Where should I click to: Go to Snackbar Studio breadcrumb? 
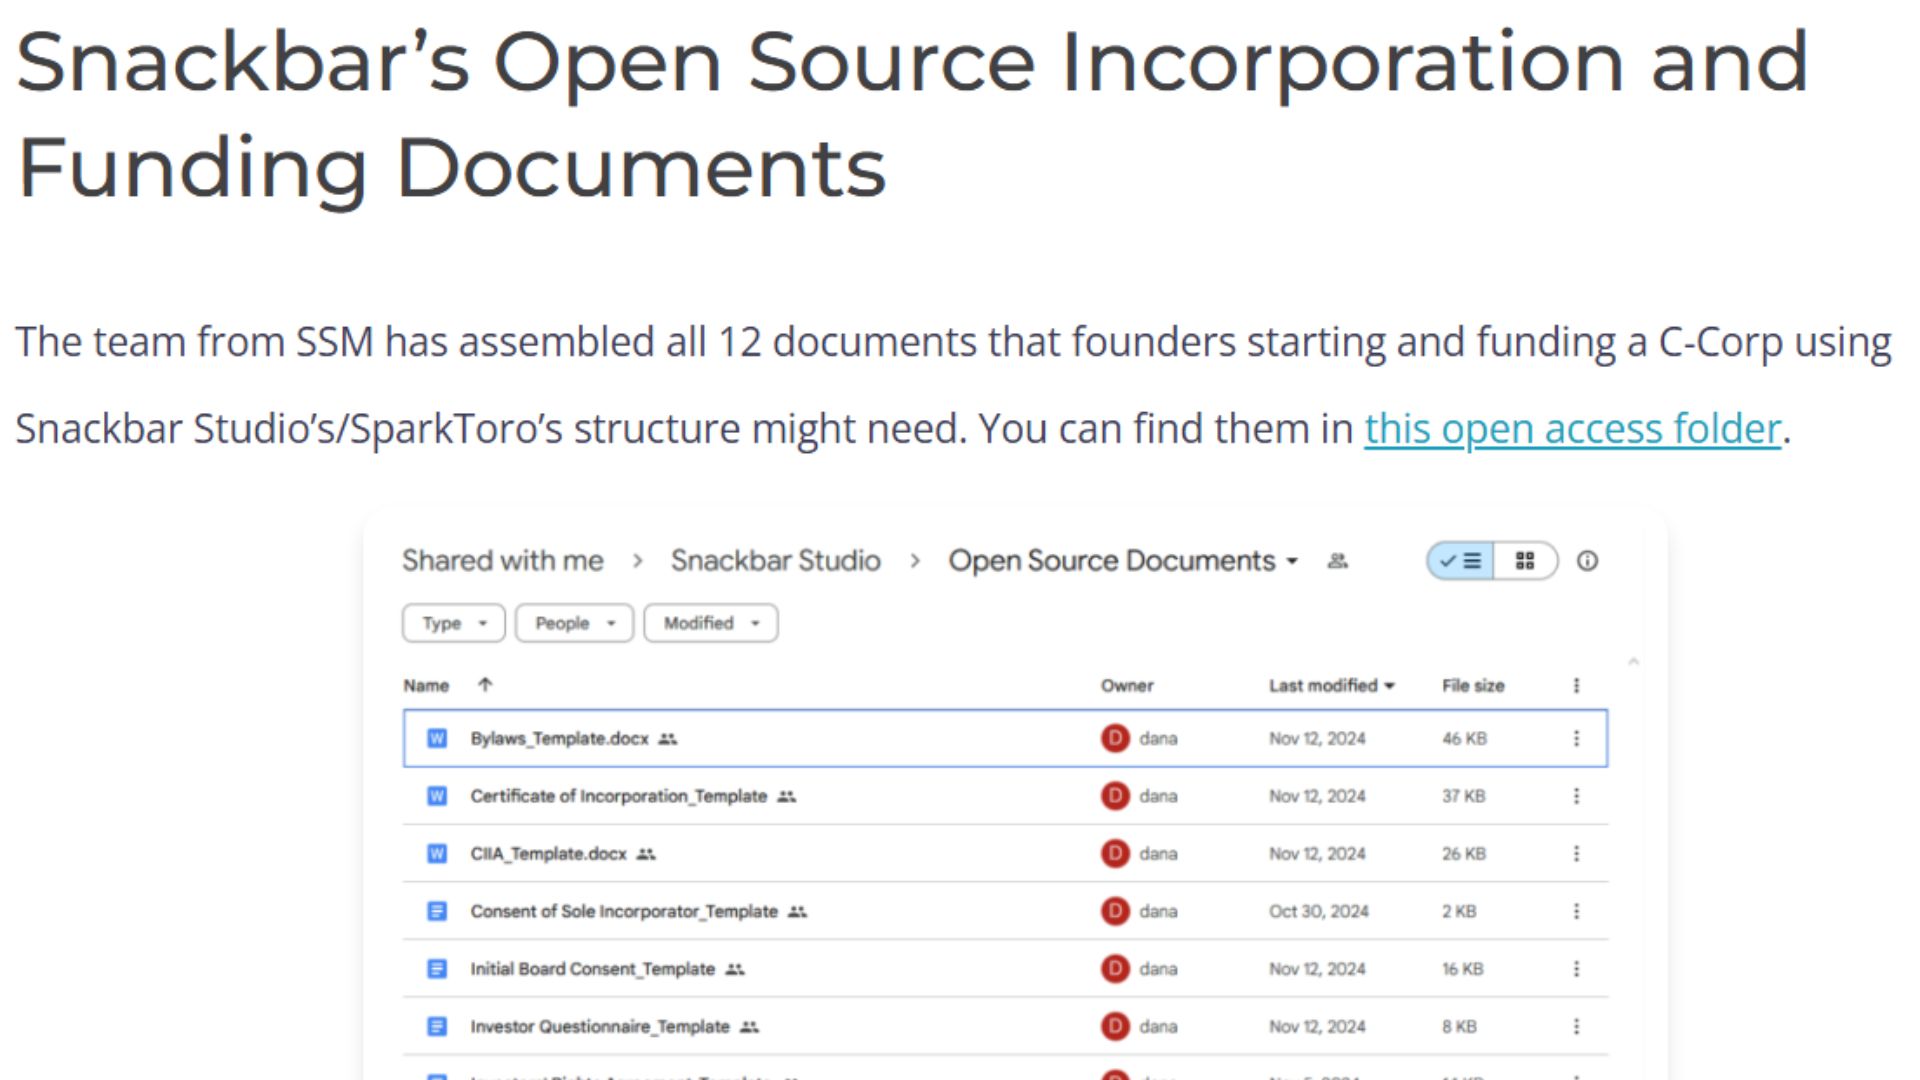(x=775, y=561)
